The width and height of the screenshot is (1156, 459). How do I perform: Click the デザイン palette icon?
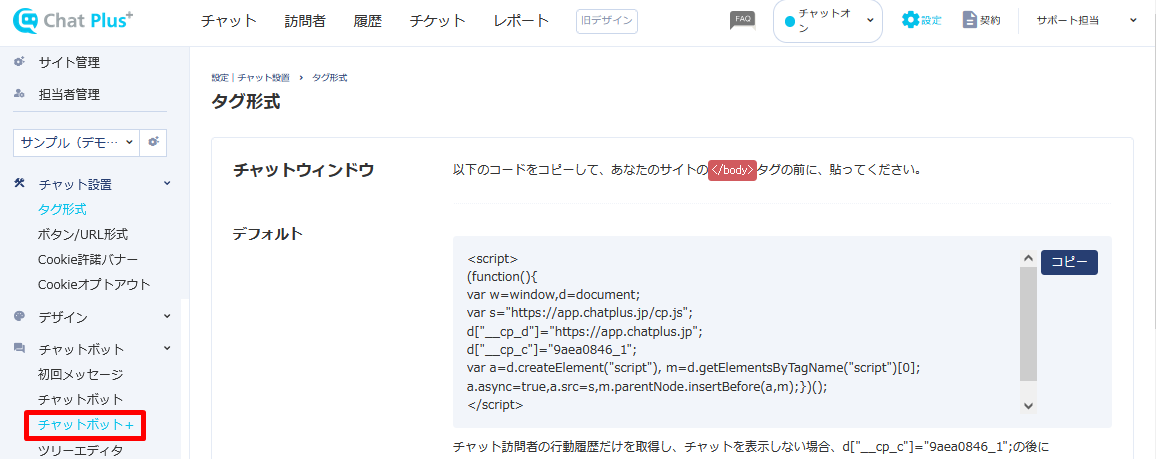coord(20,318)
